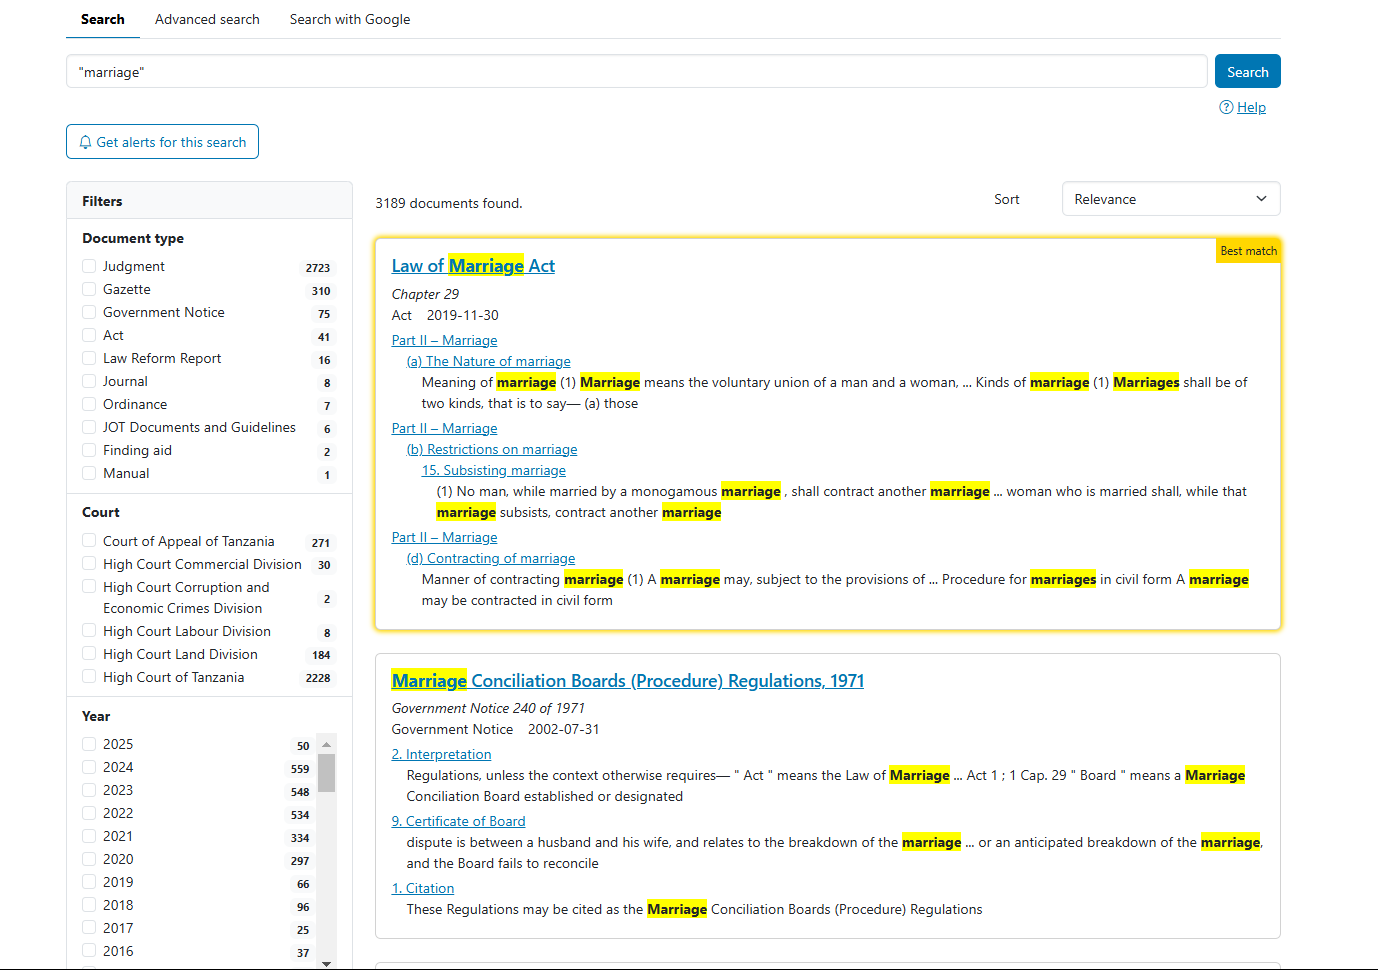Open the Relevance sort dropdown
Screen dimensions: 1378x970
(x=1170, y=199)
